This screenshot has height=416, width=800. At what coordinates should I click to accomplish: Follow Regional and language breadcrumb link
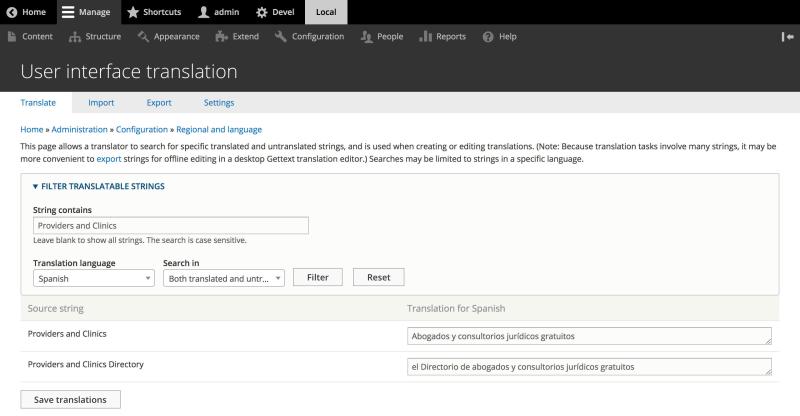pos(219,130)
